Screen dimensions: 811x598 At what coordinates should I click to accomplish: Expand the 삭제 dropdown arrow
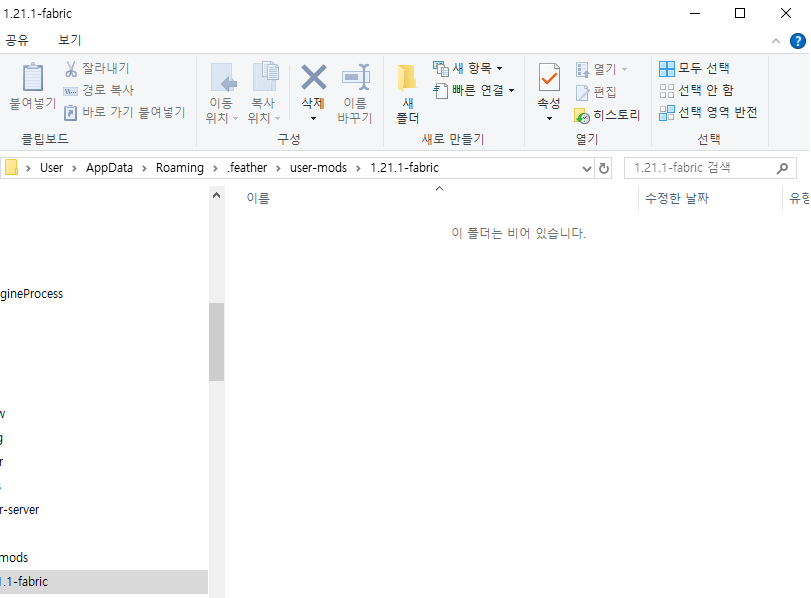coord(313,118)
